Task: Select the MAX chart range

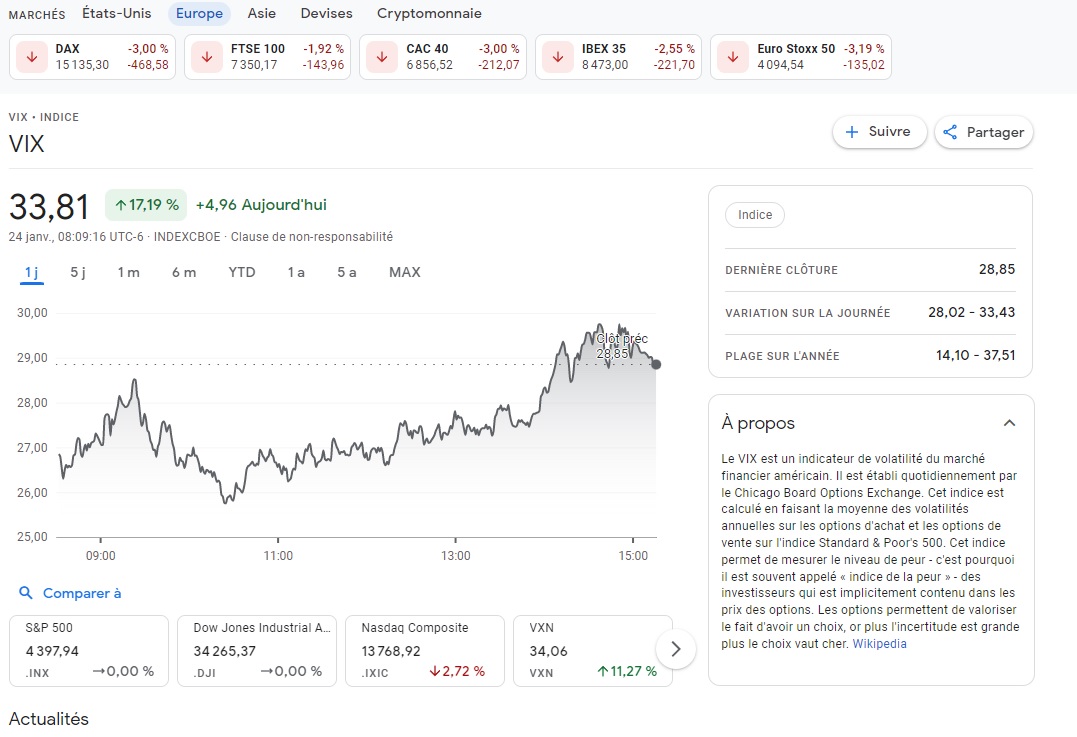Action: [405, 272]
